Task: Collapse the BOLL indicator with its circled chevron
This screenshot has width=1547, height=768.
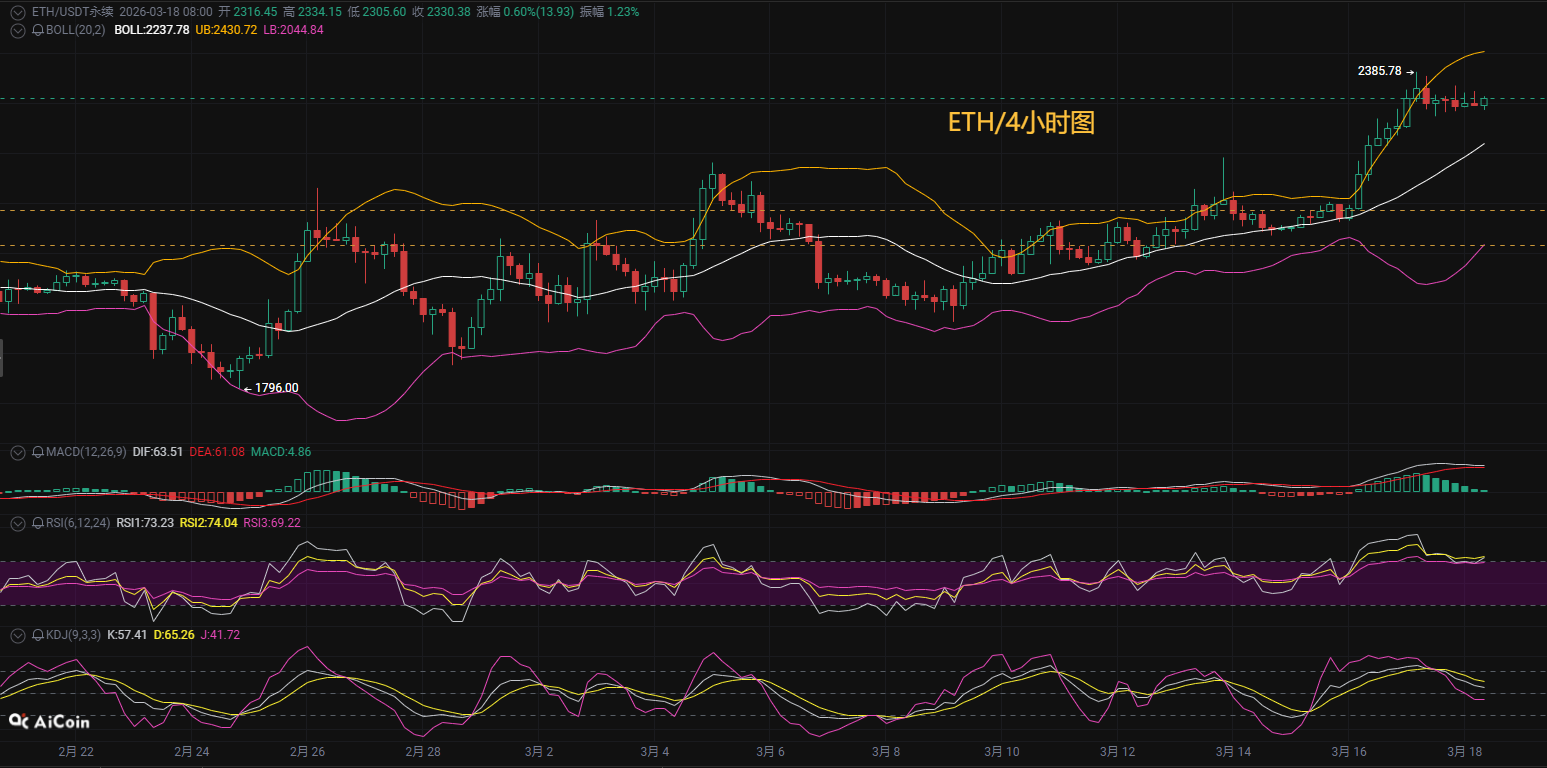Action: (x=18, y=30)
